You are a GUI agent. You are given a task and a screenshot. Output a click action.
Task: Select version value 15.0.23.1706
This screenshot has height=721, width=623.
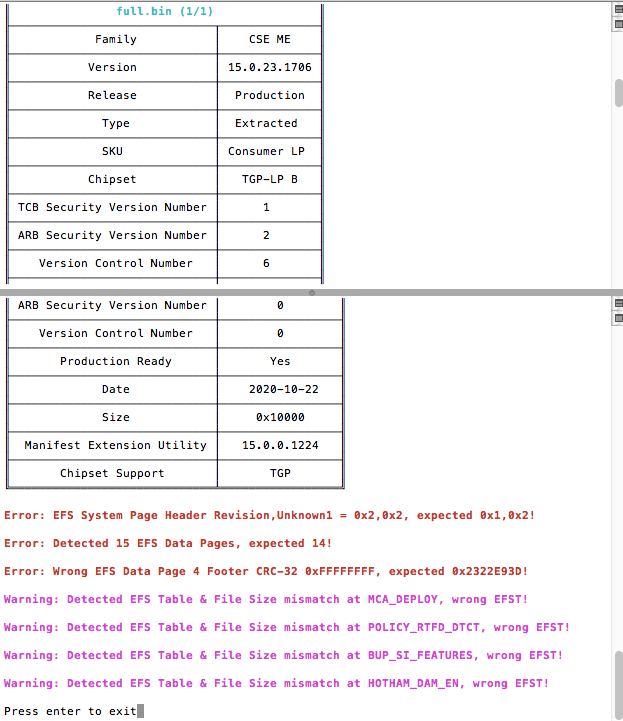coord(270,68)
